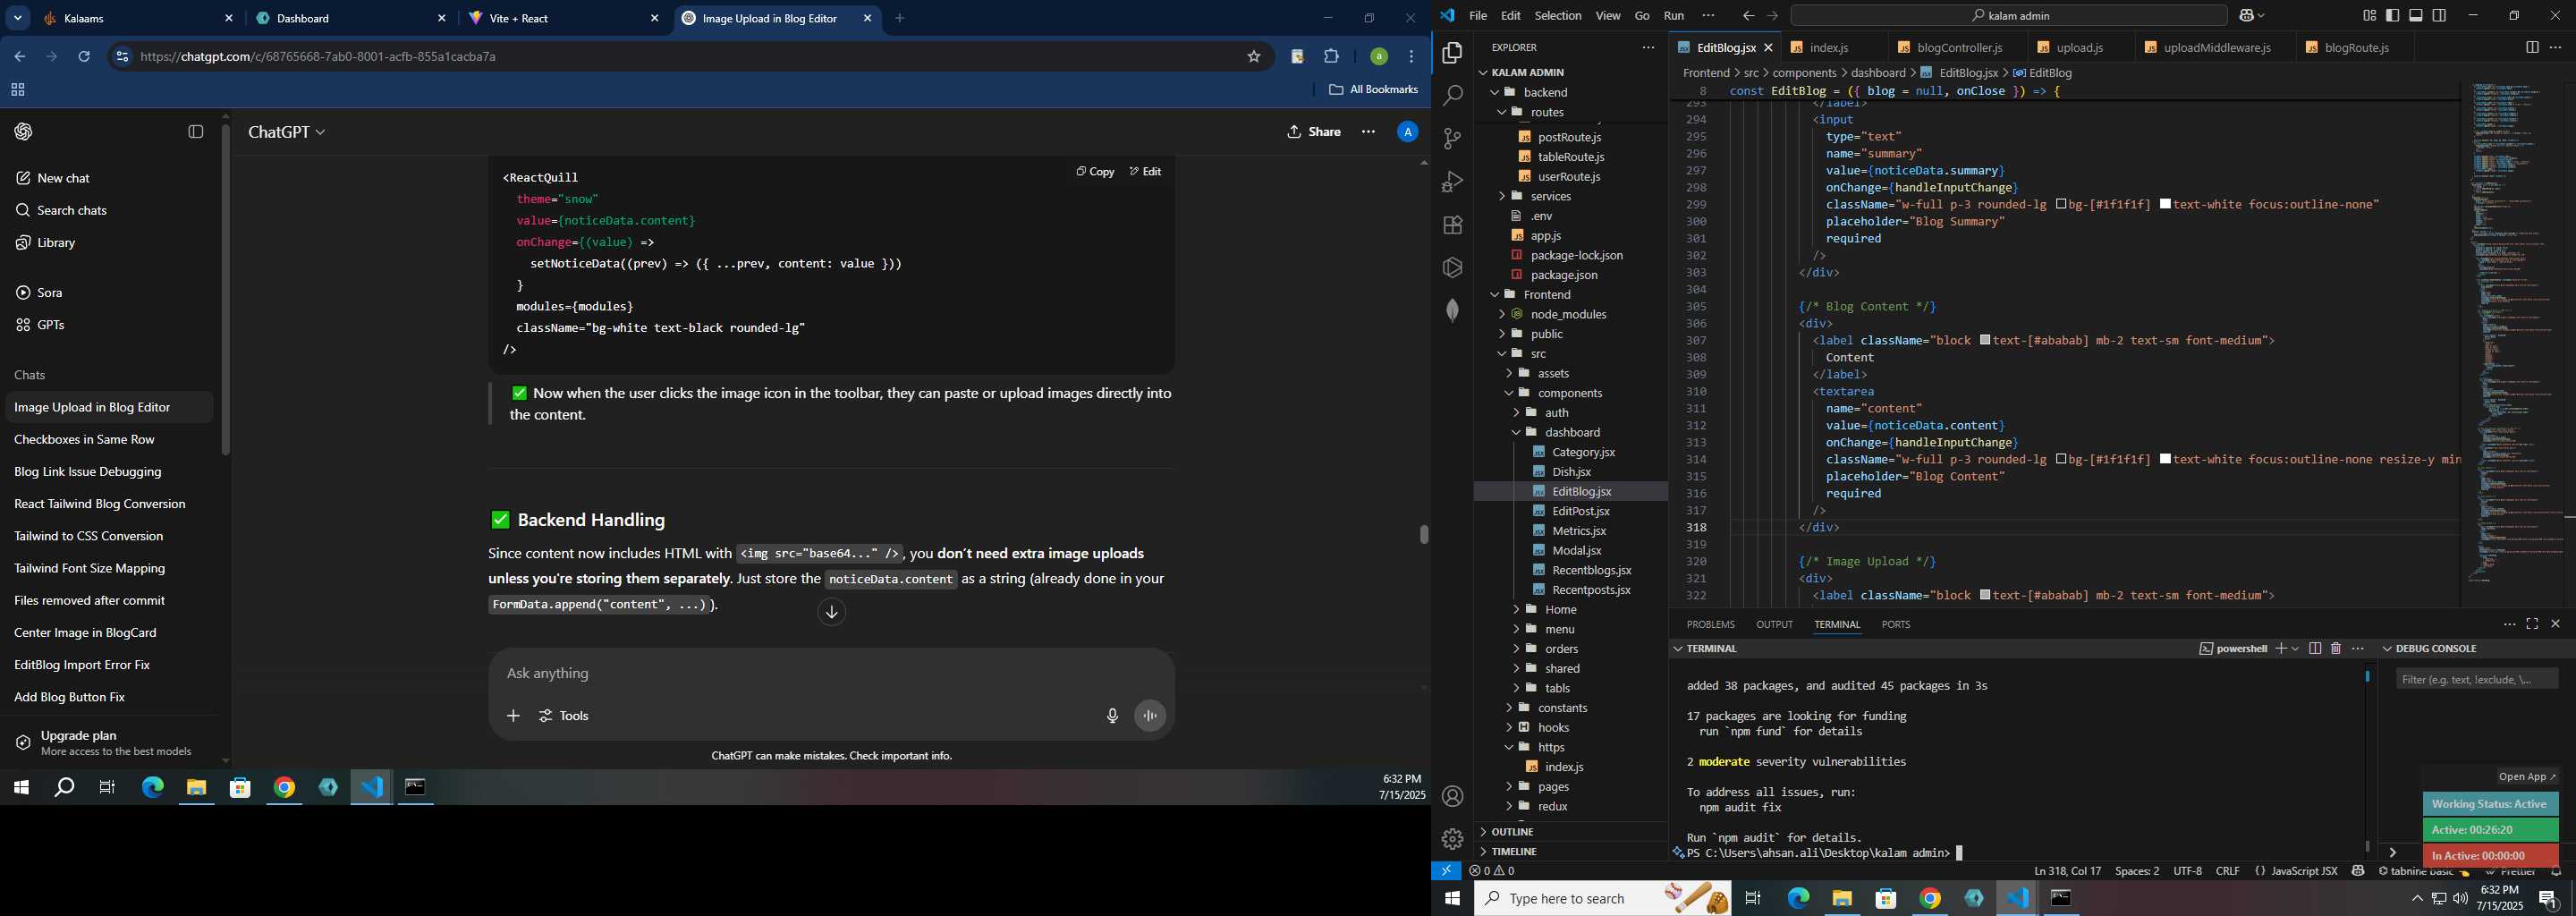Split the editor with the split icon
2576x916 pixels.
click(2531, 47)
